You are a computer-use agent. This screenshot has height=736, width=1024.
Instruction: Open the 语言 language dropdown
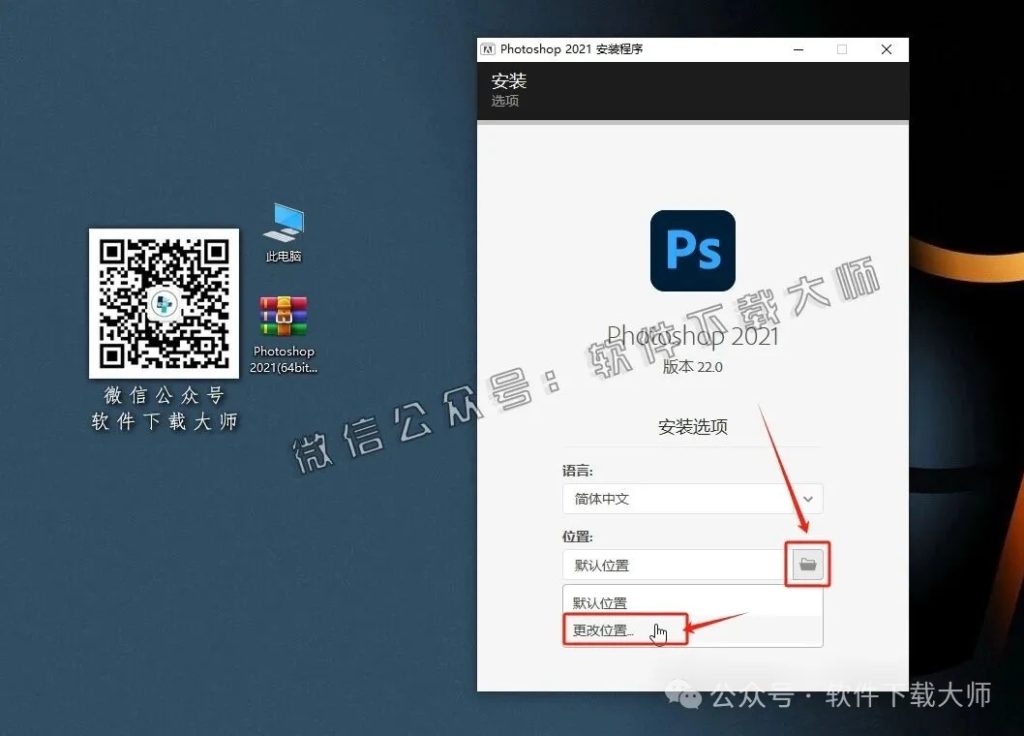[x=692, y=498]
